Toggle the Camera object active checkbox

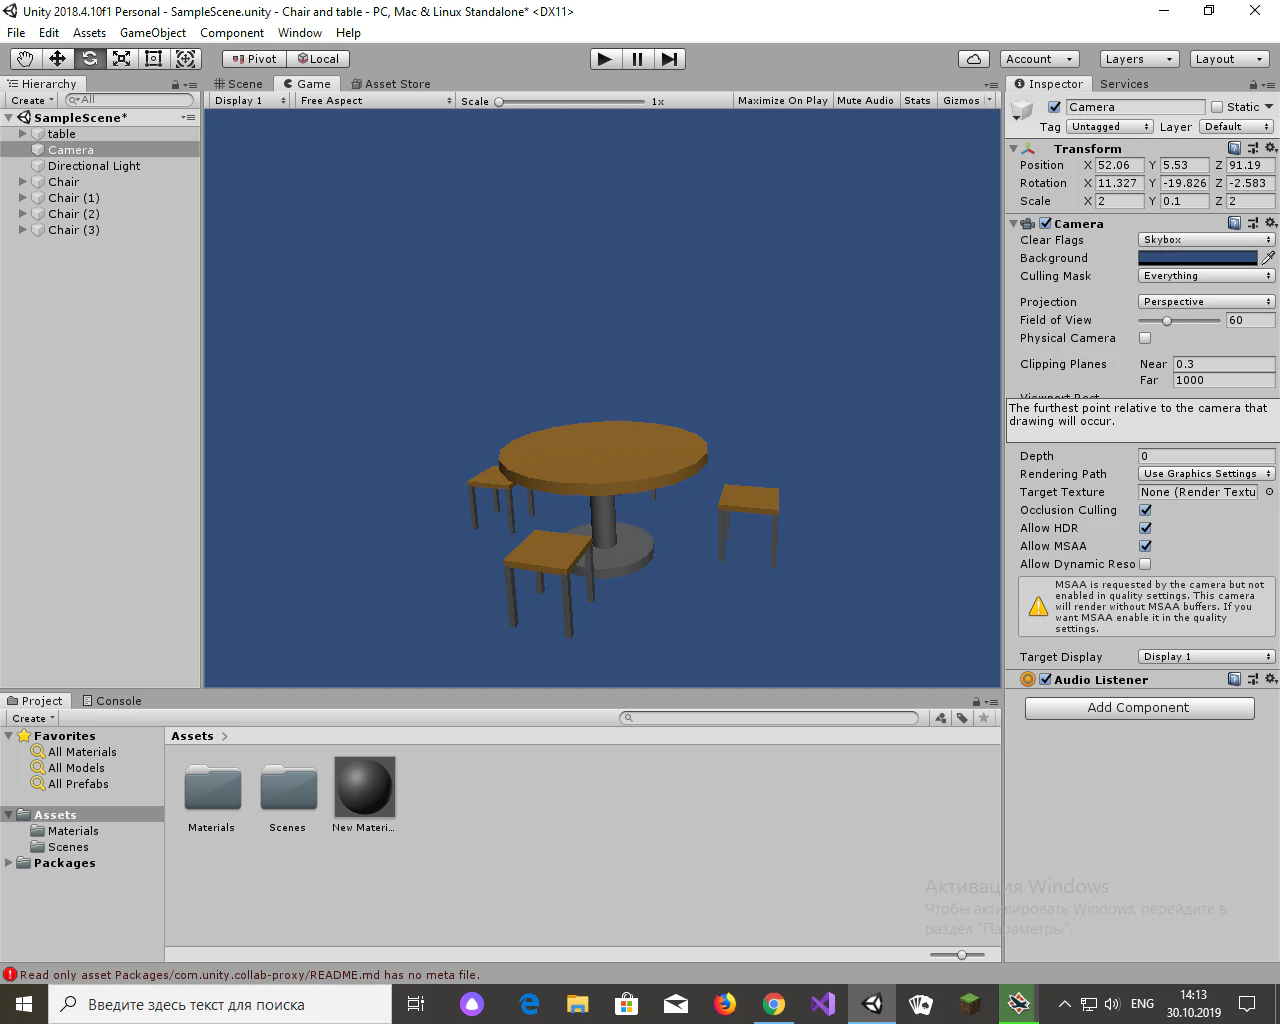1054,107
